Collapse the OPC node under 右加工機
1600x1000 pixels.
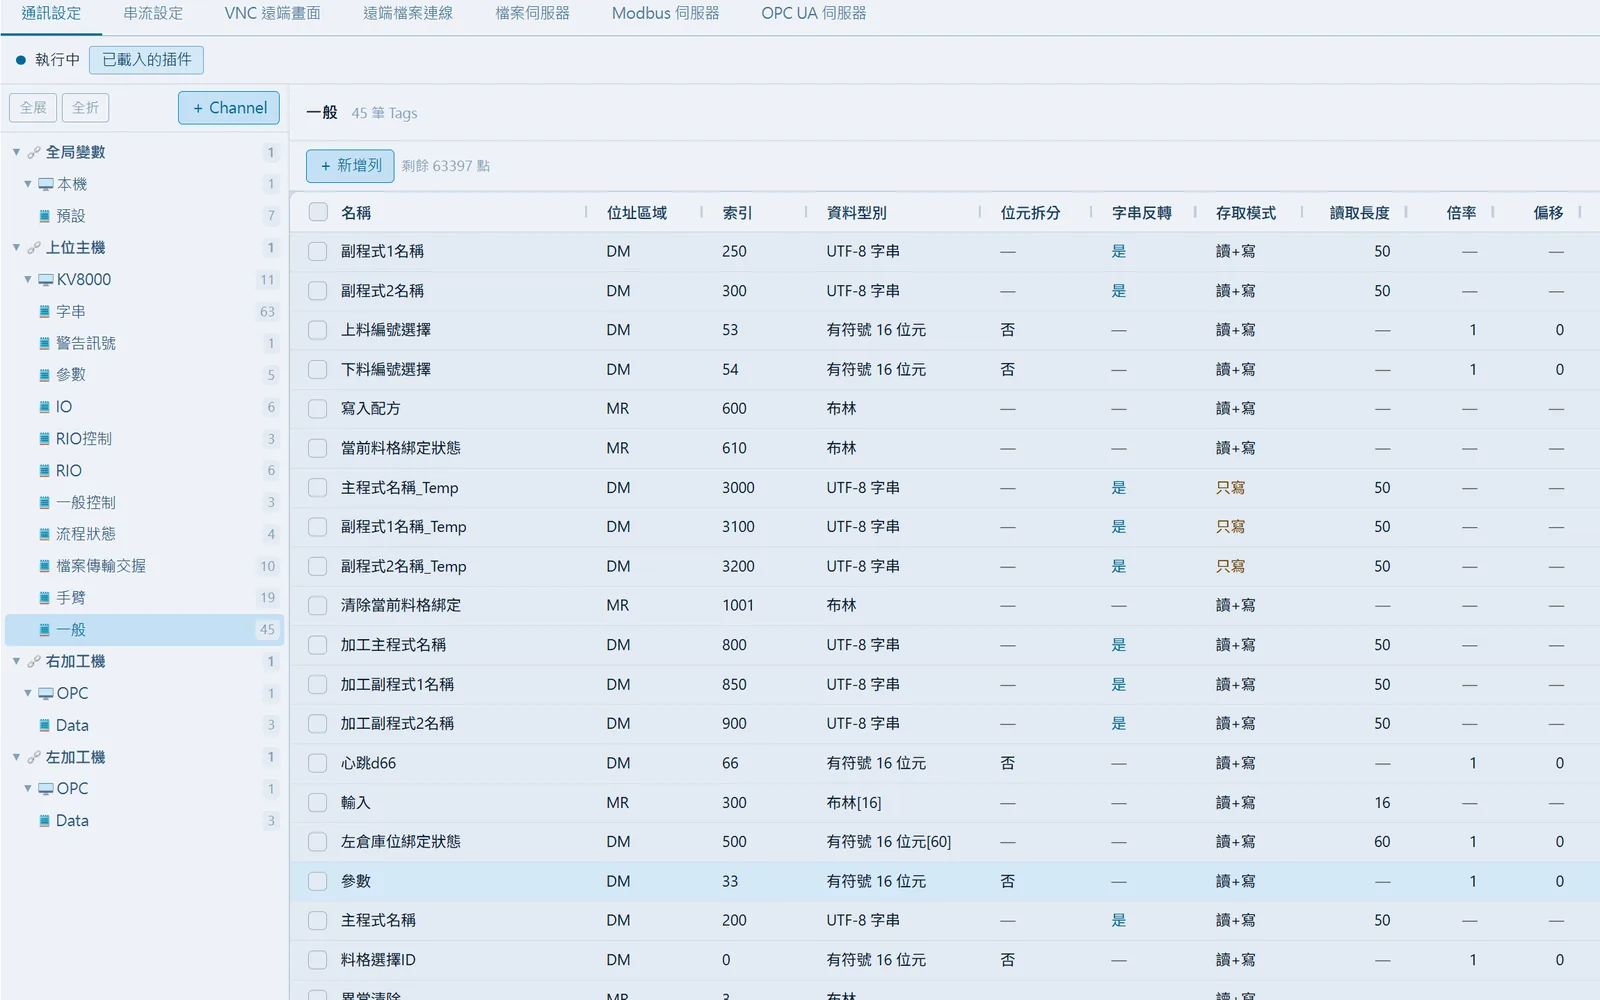[28, 693]
